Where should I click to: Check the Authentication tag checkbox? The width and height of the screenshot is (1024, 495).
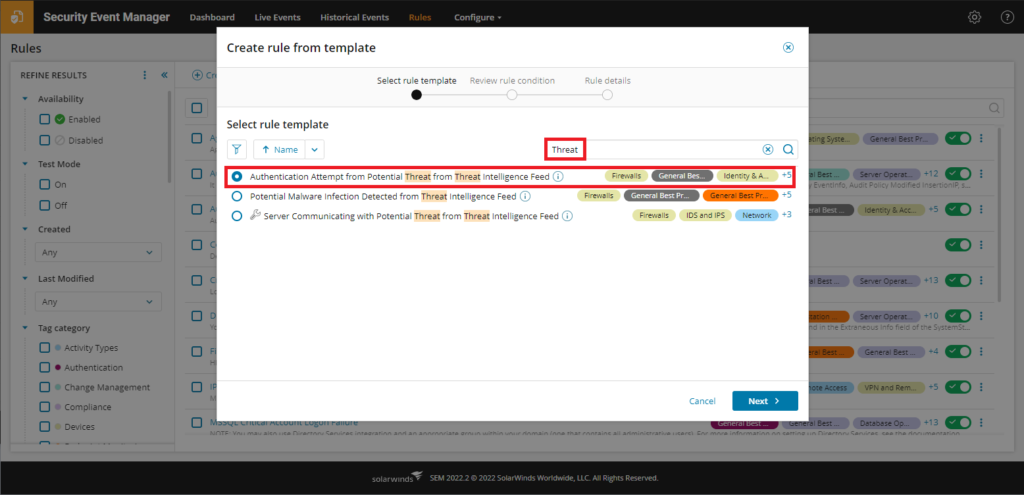(x=45, y=368)
